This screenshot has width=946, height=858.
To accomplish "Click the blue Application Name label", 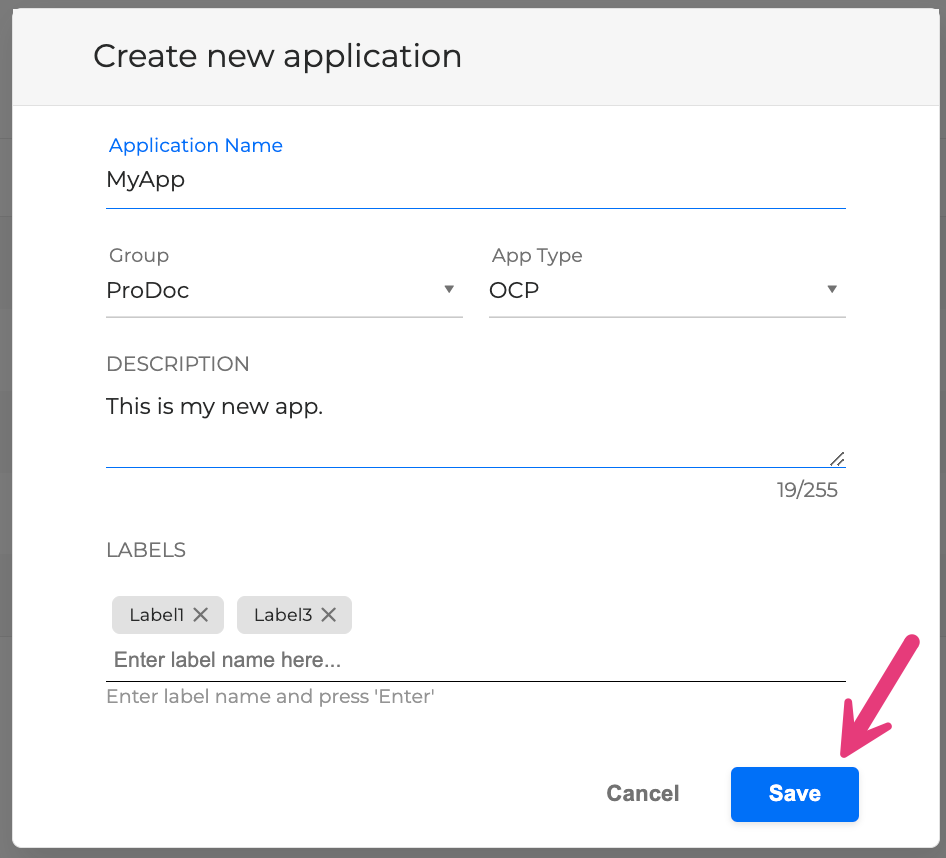I will (x=196, y=146).
